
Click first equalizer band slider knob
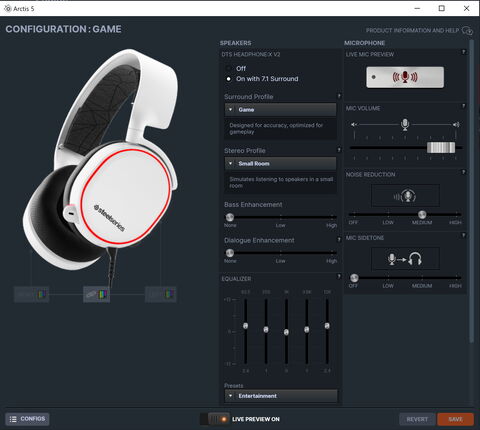click(246, 326)
